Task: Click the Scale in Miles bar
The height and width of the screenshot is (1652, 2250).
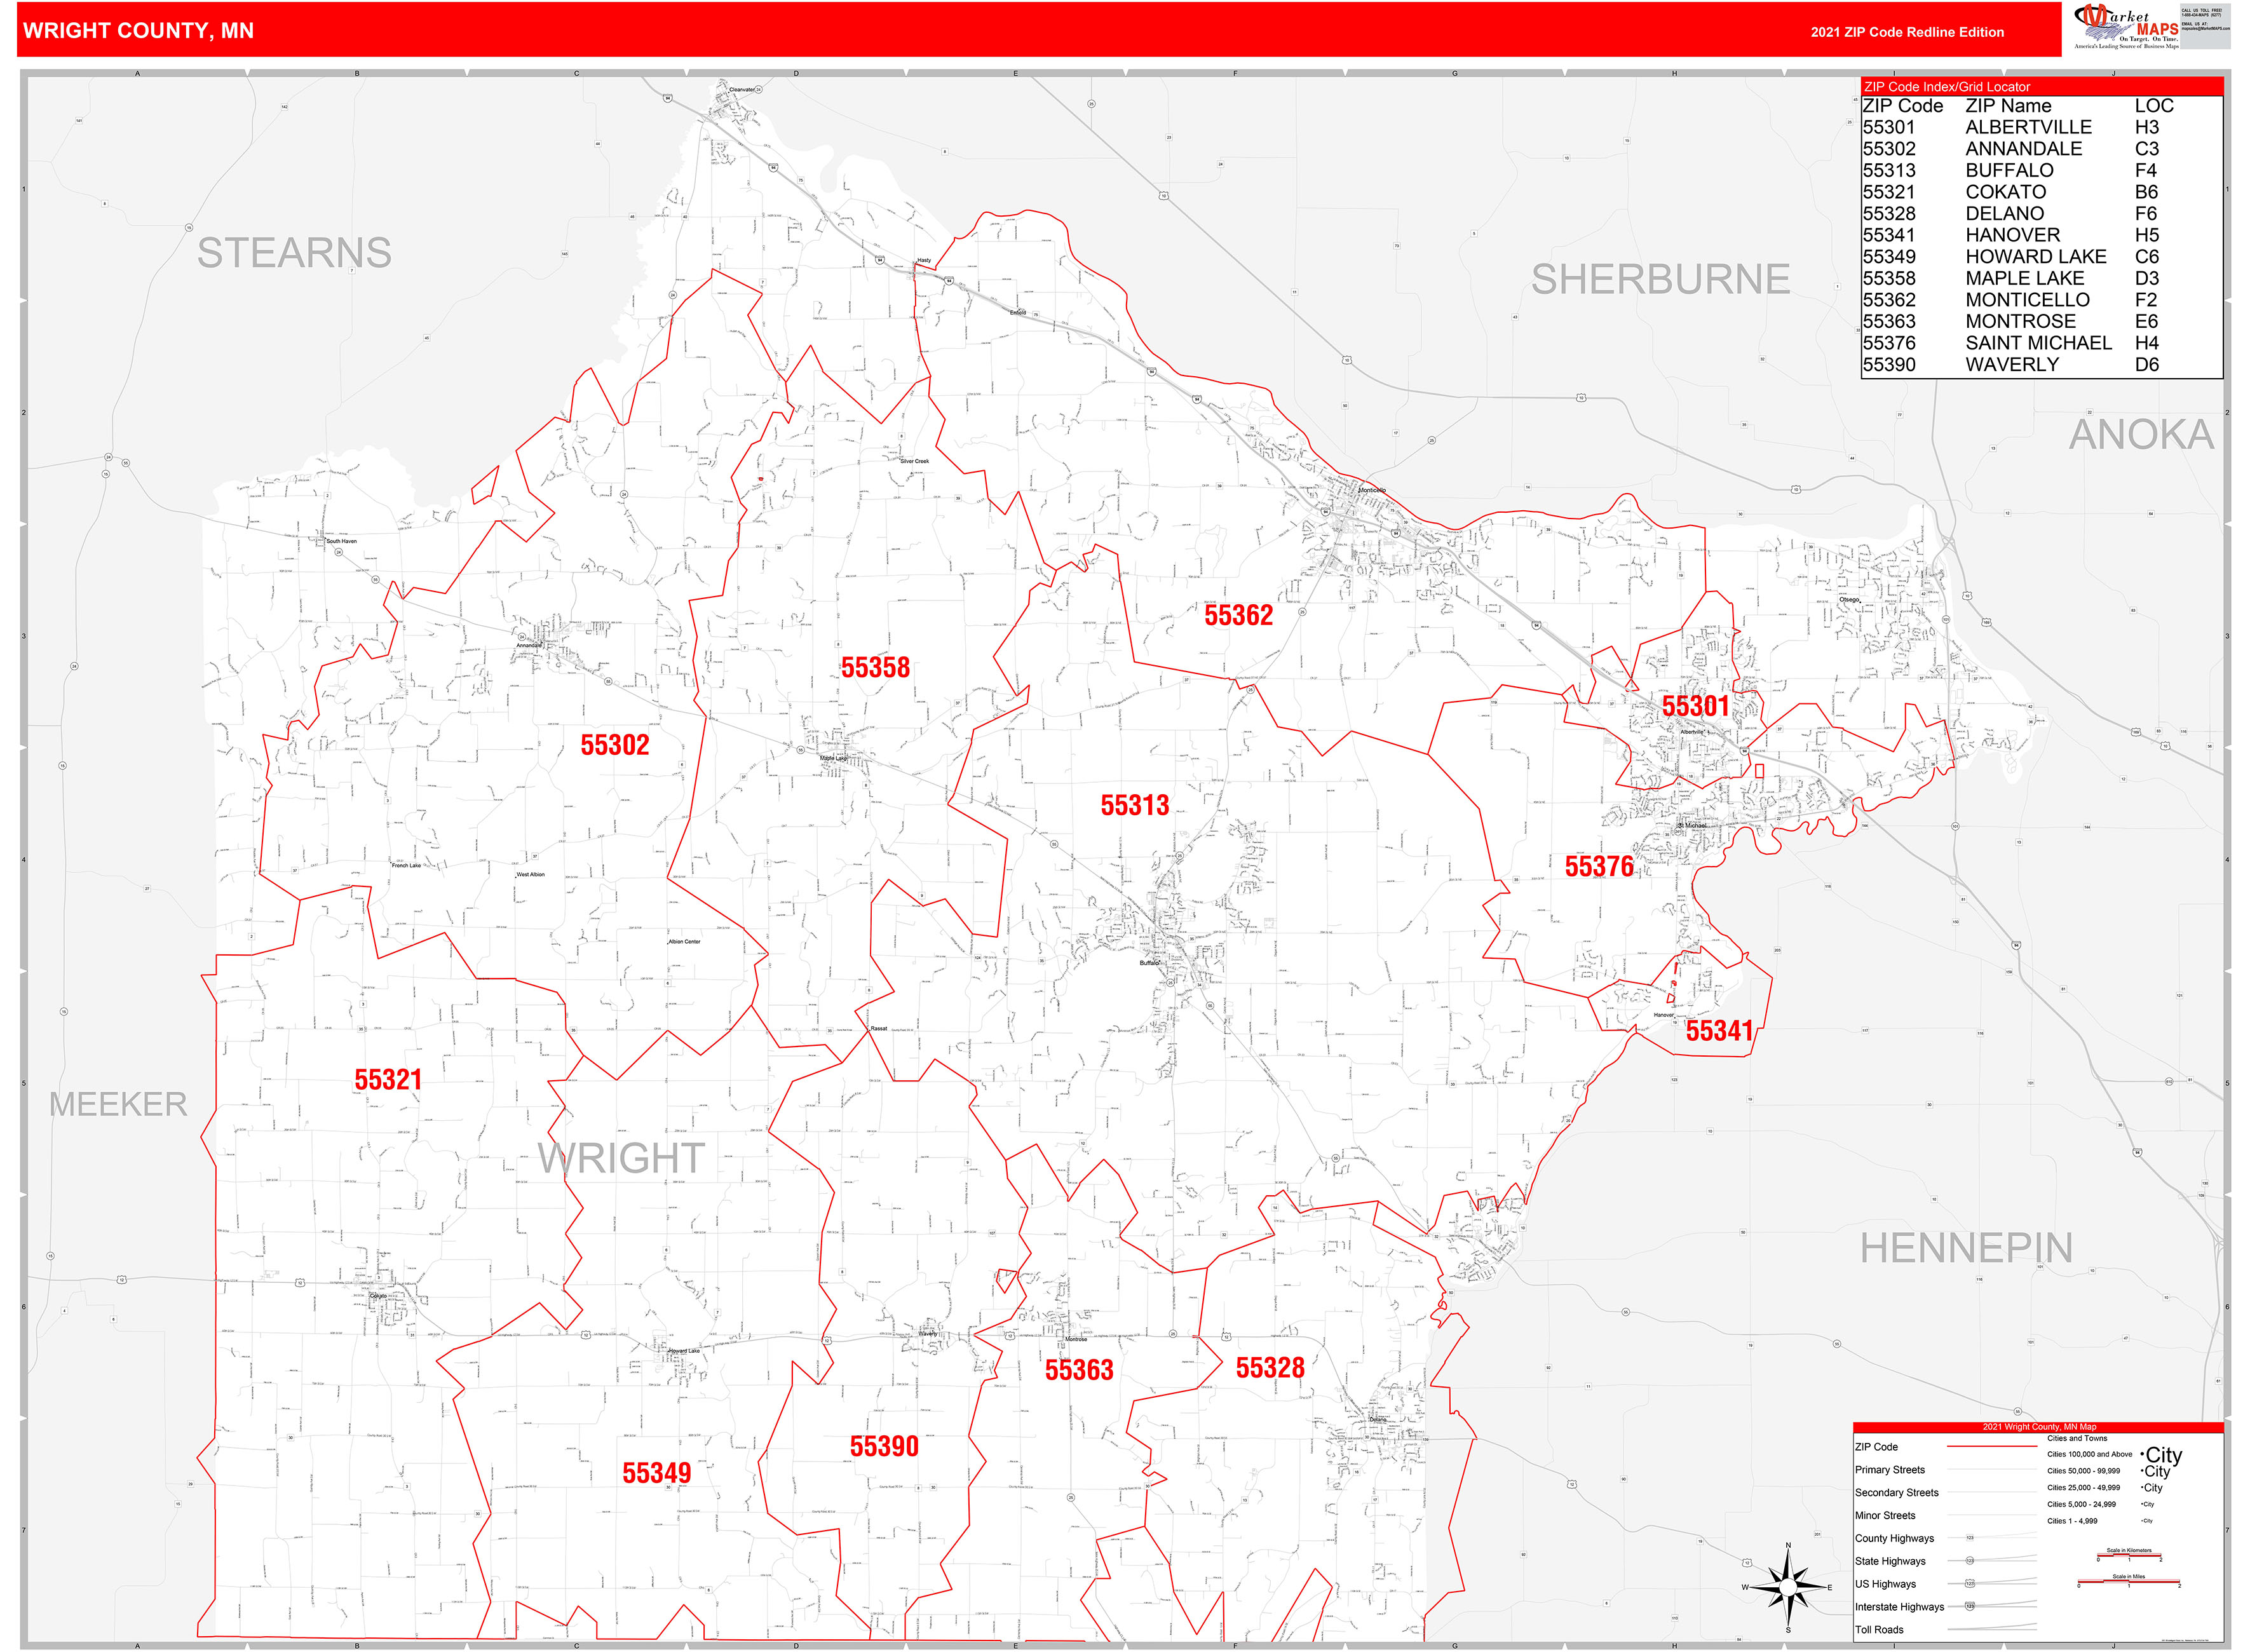Action: coord(2129,1580)
